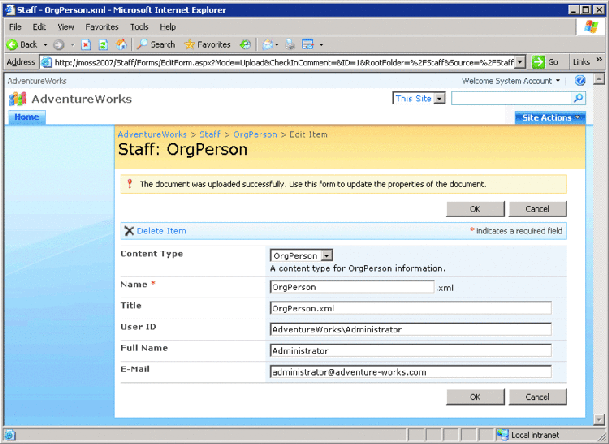Click the Delete Item link
Image resolution: width=609 pixels, height=444 pixels.
(x=161, y=231)
